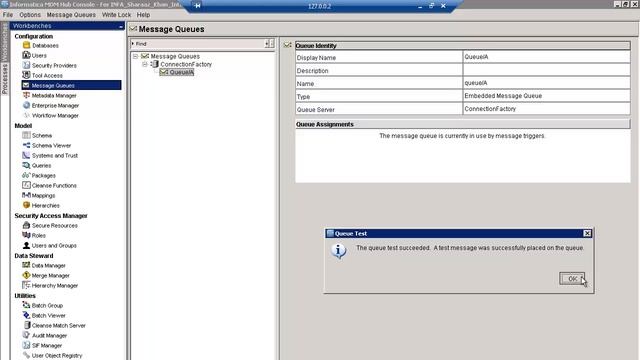Open the Merge Manager icon
640x360 pixels.
(x=27, y=275)
